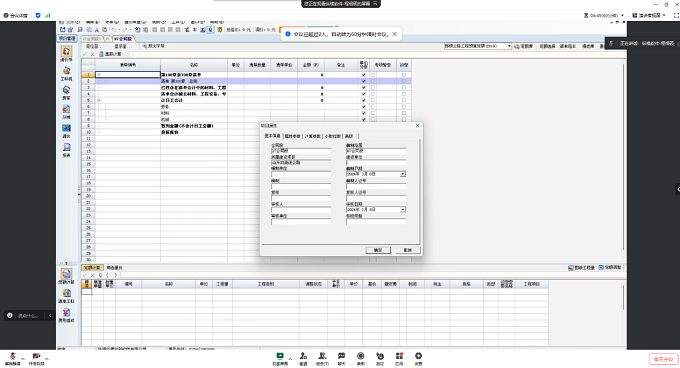
Task: Select the 报表 report icon in sidebar
Action: pyautogui.click(x=66, y=150)
